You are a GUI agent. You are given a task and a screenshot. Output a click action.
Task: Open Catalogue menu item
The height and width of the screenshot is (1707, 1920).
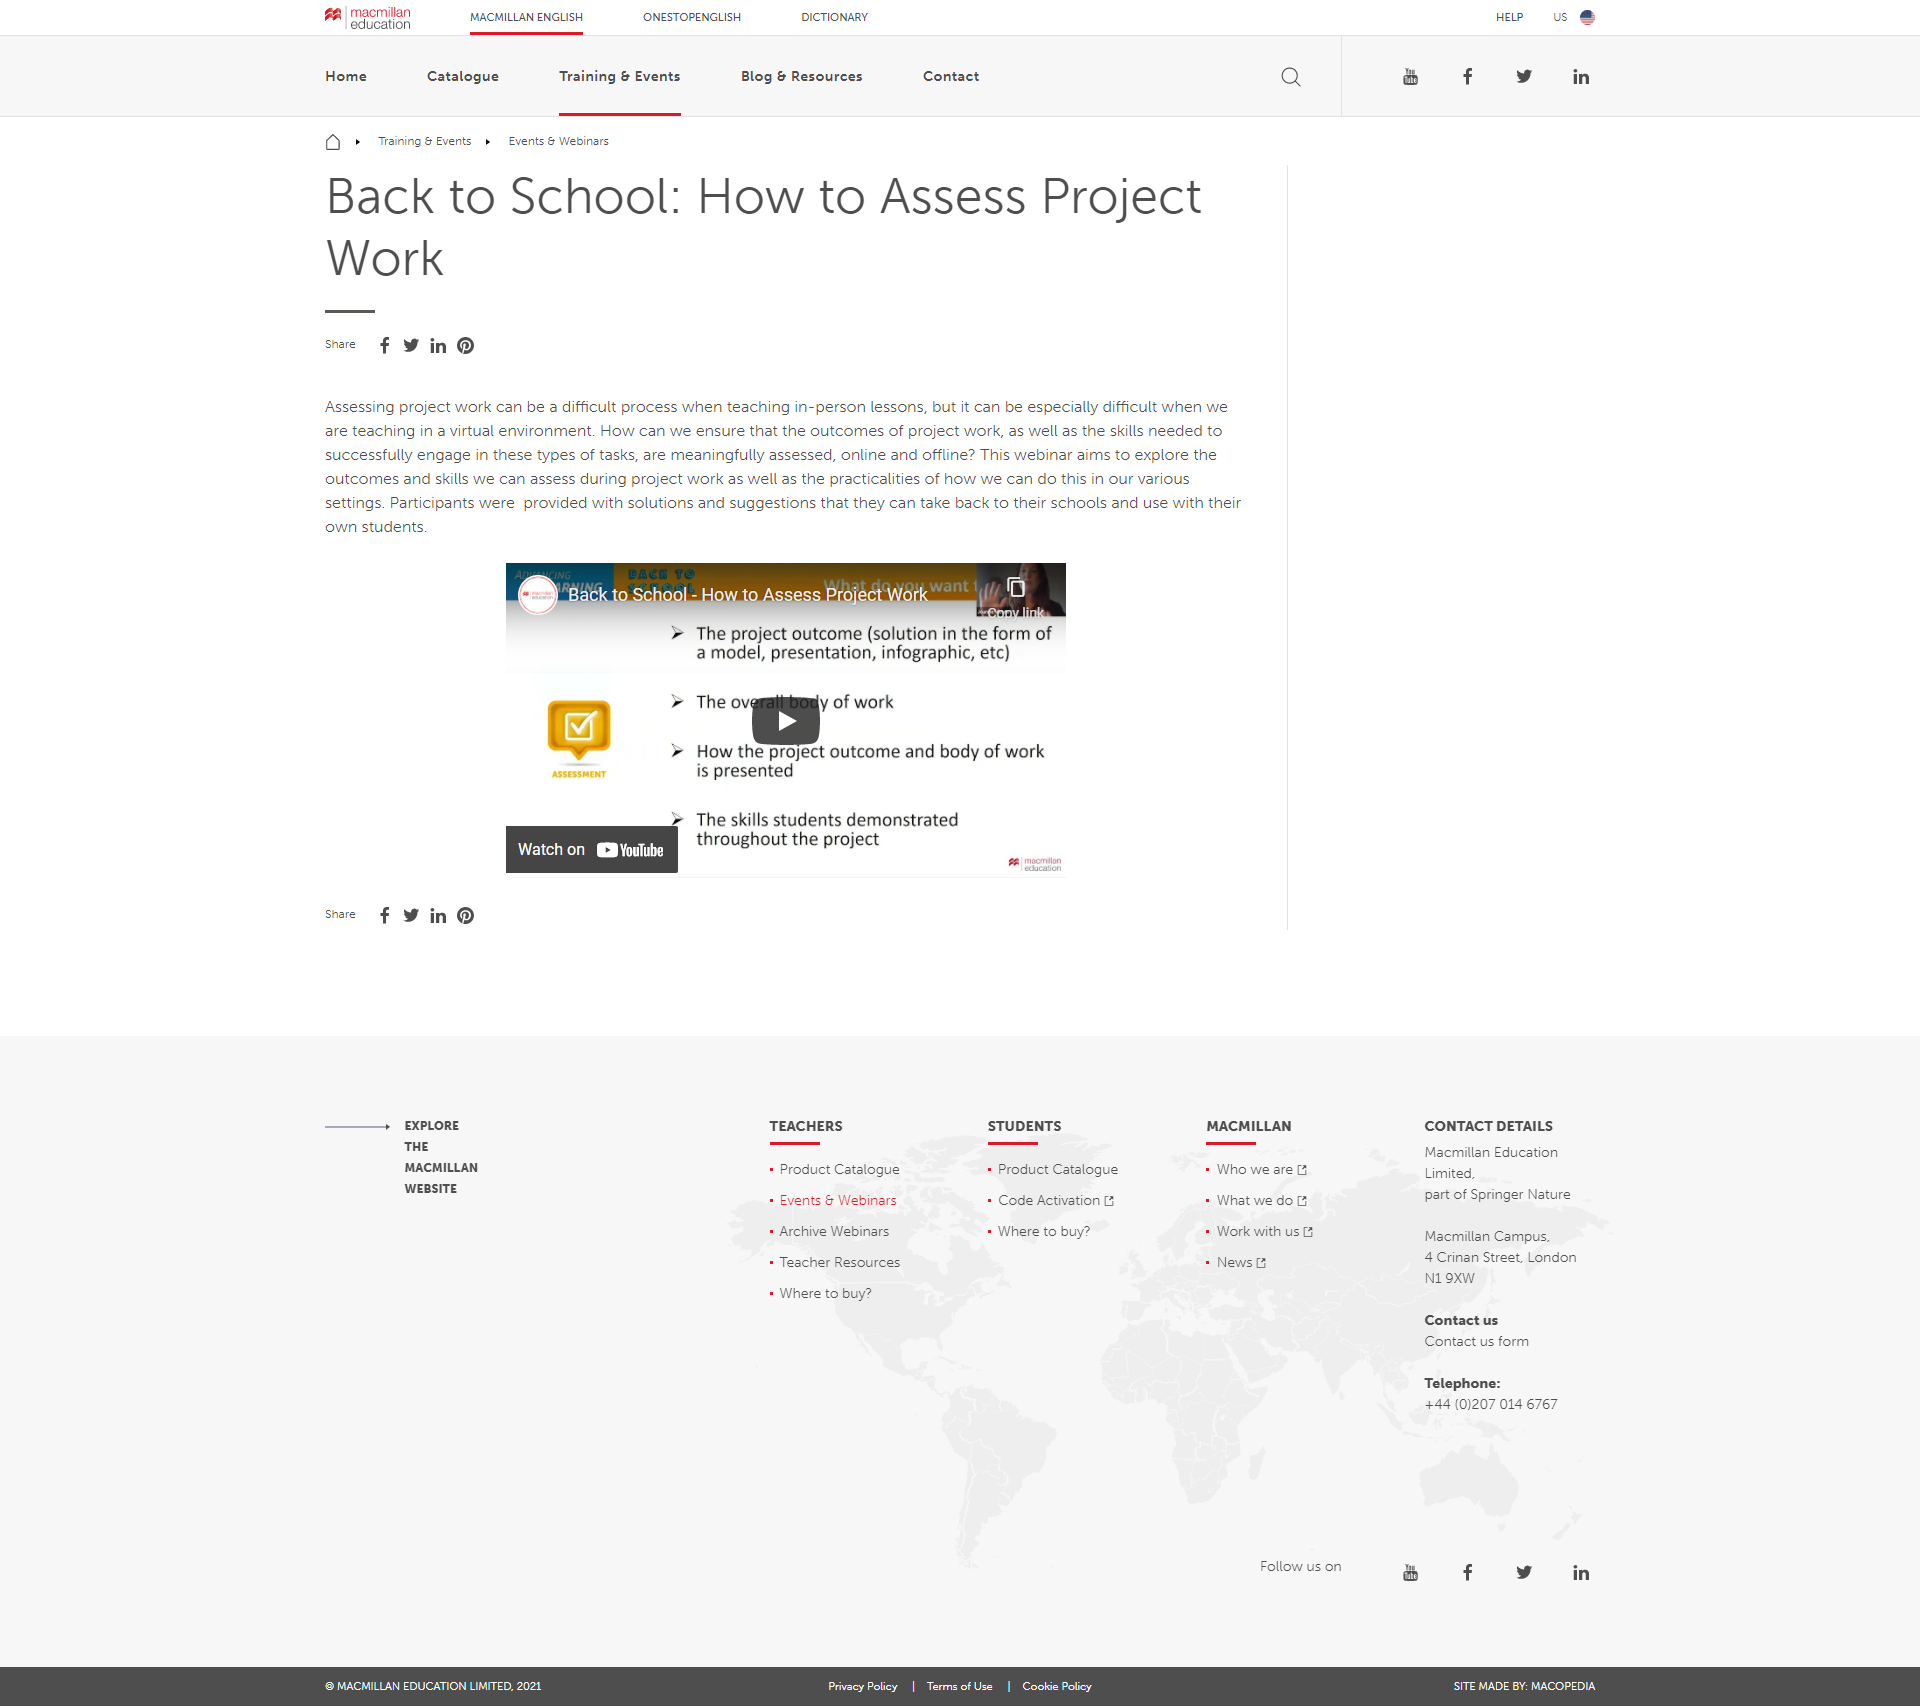(x=463, y=77)
